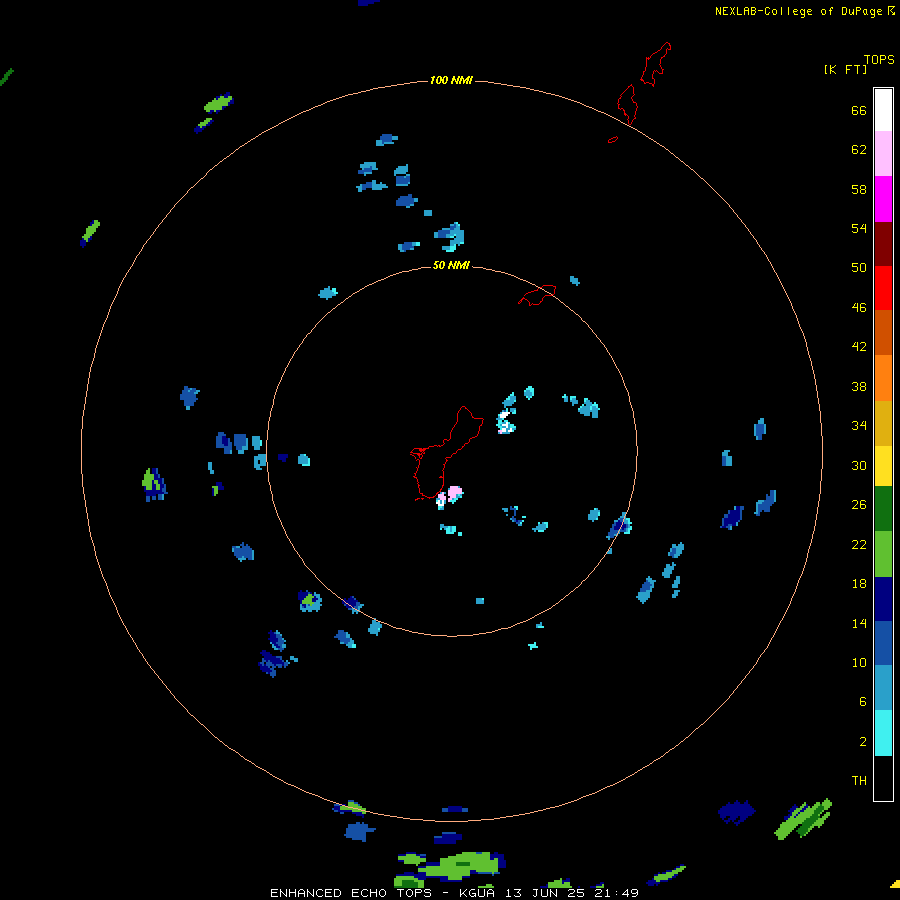Pick the yellow legend block above 30
The width and height of the screenshot is (900, 900).
click(x=883, y=466)
